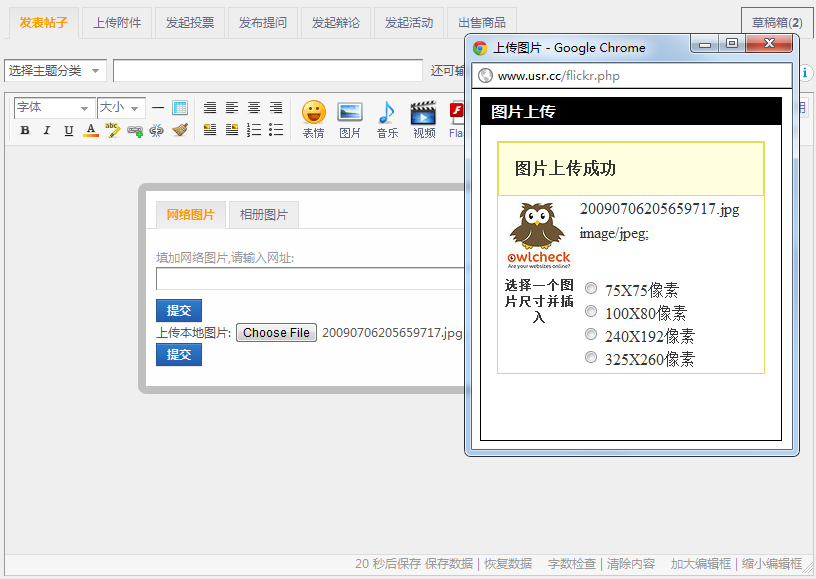Click the 清除内容 clear content link

click(632, 564)
